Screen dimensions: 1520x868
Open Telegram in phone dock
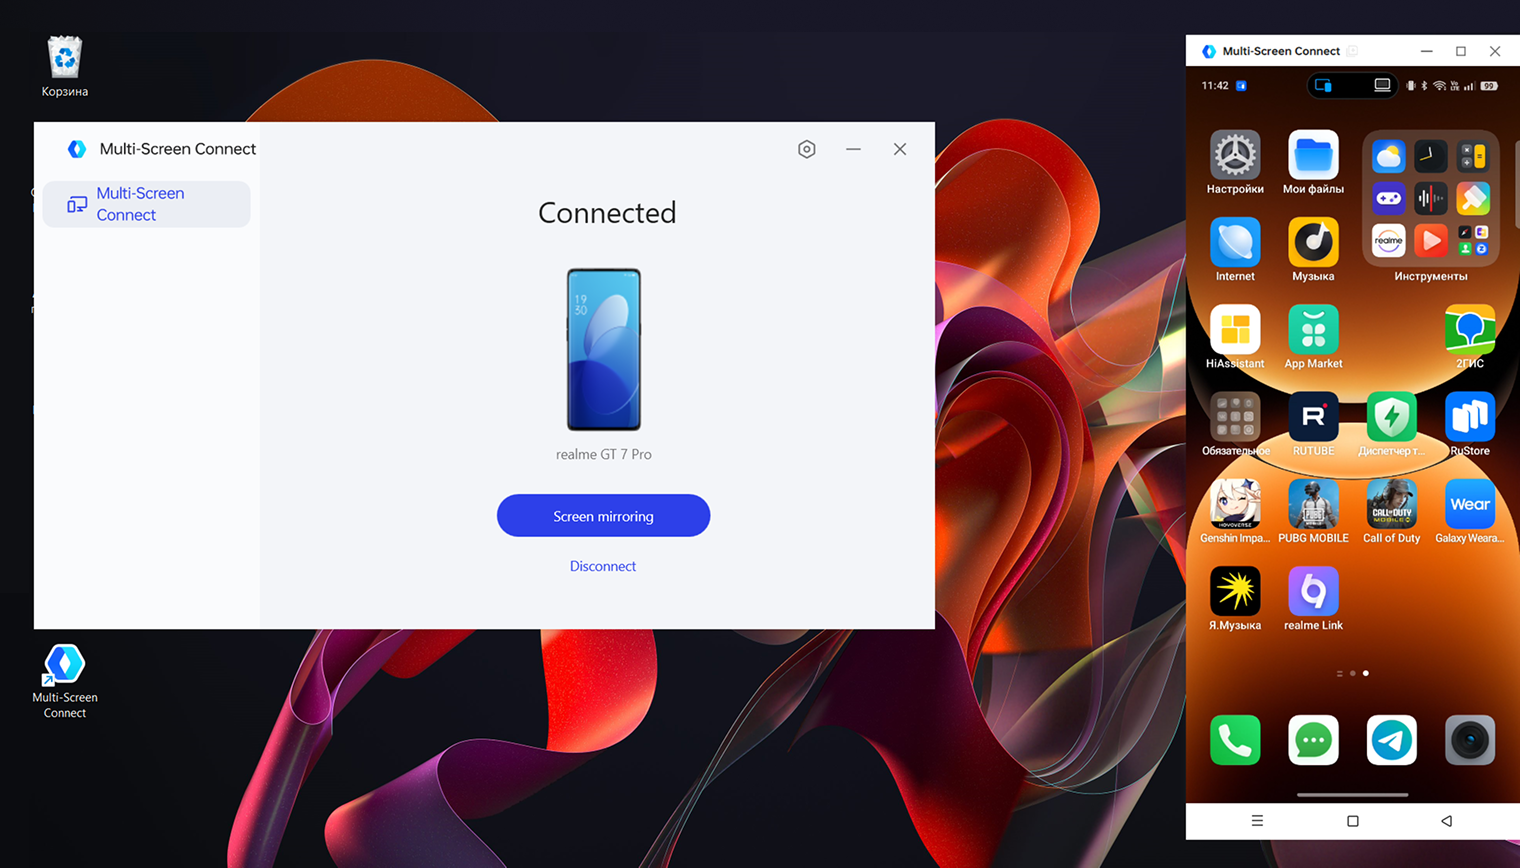pos(1391,740)
